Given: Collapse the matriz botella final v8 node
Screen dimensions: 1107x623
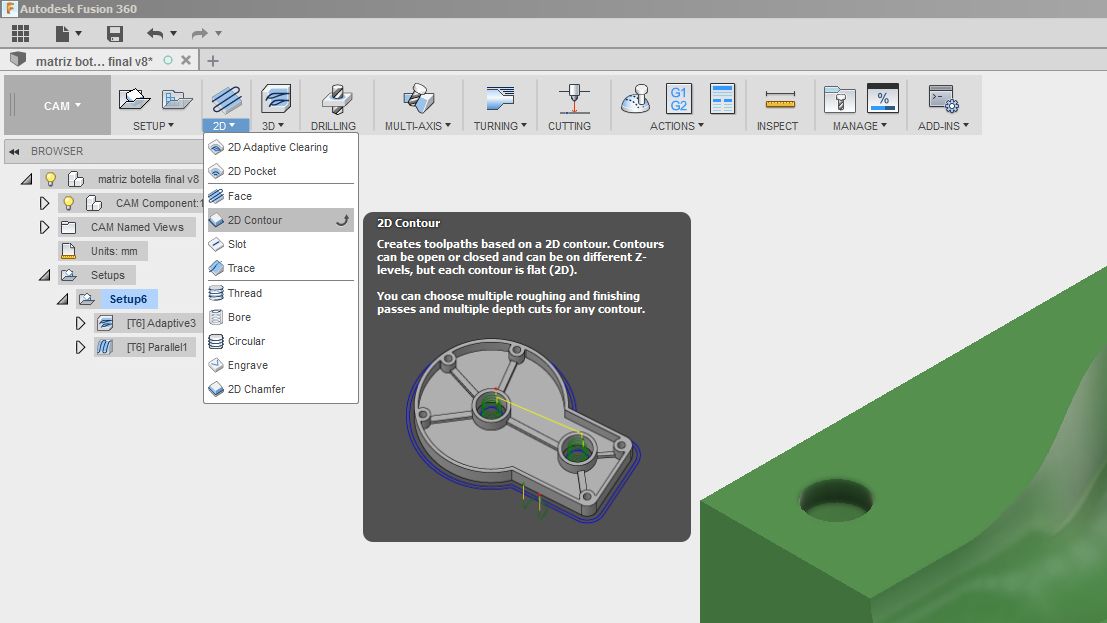Looking at the screenshot, I should [x=27, y=179].
